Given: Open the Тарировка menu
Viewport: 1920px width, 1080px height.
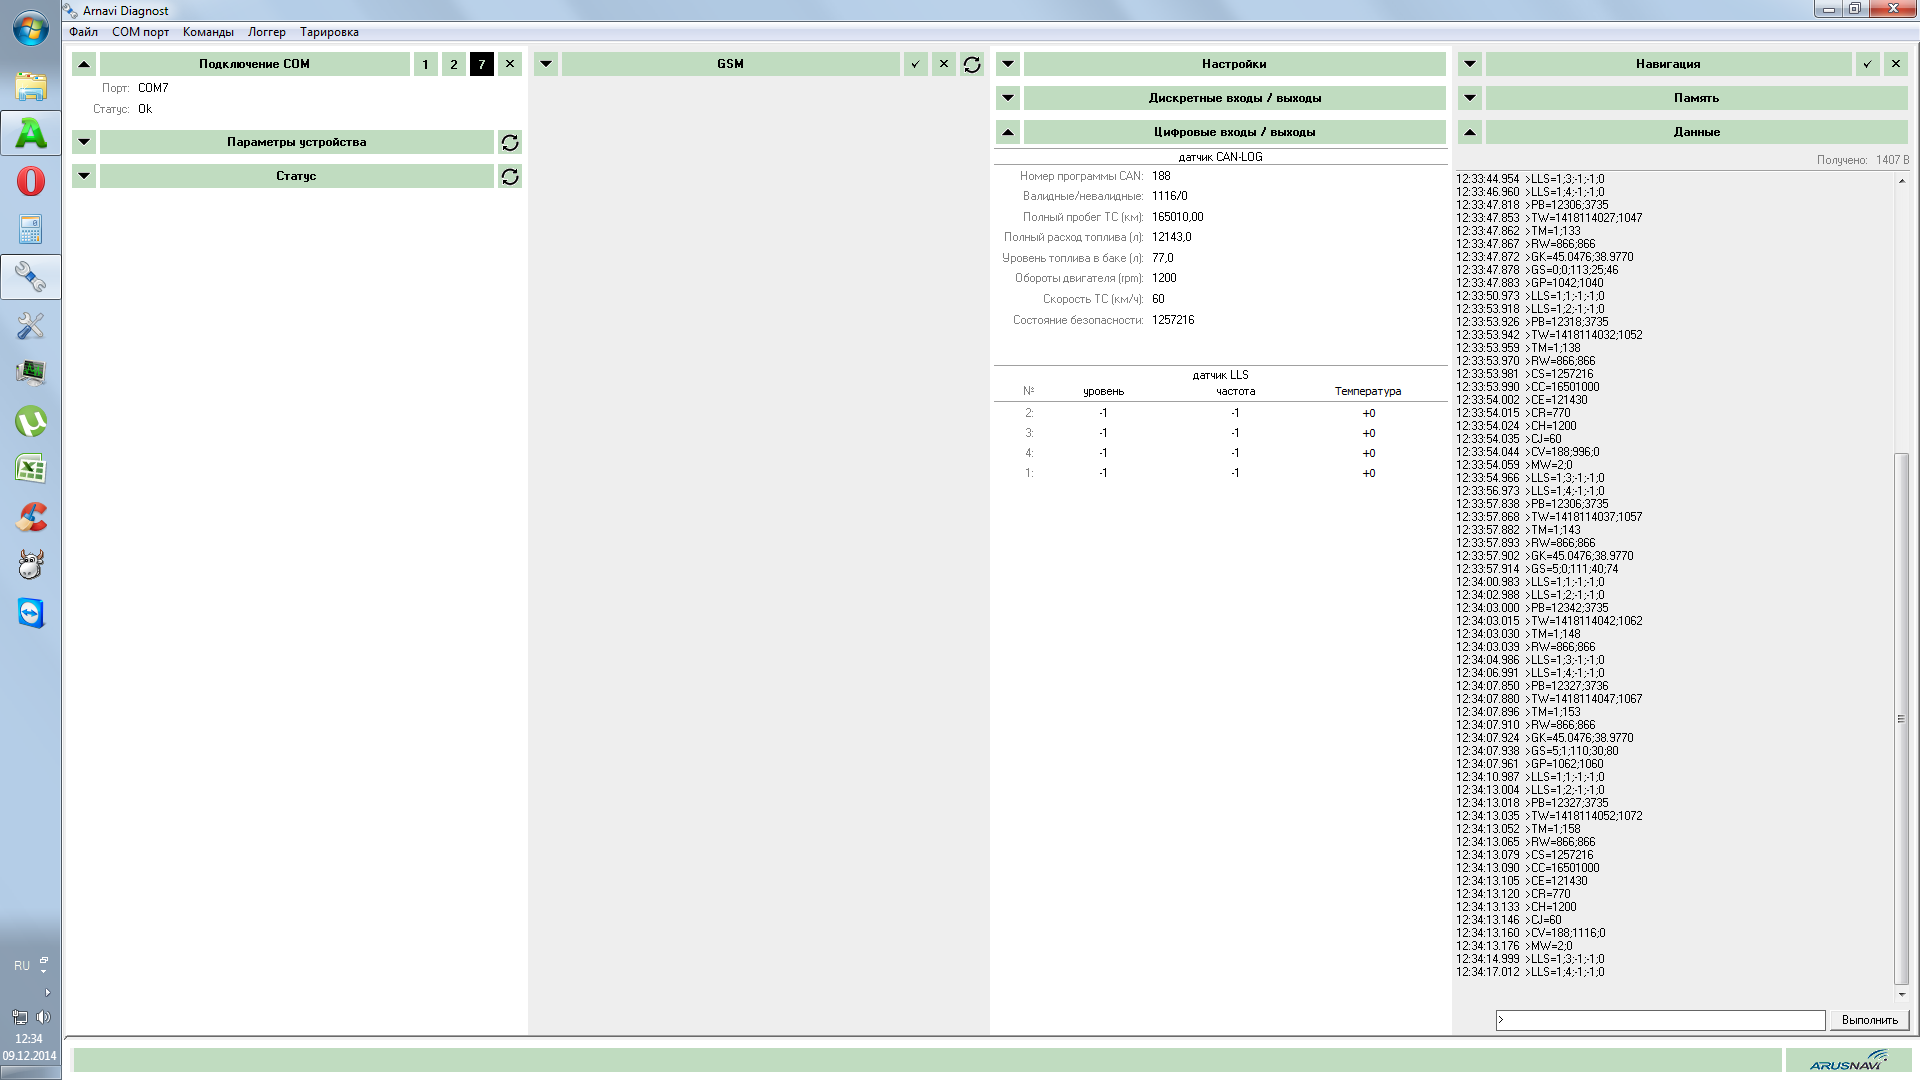Looking at the screenshot, I should point(329,32).
